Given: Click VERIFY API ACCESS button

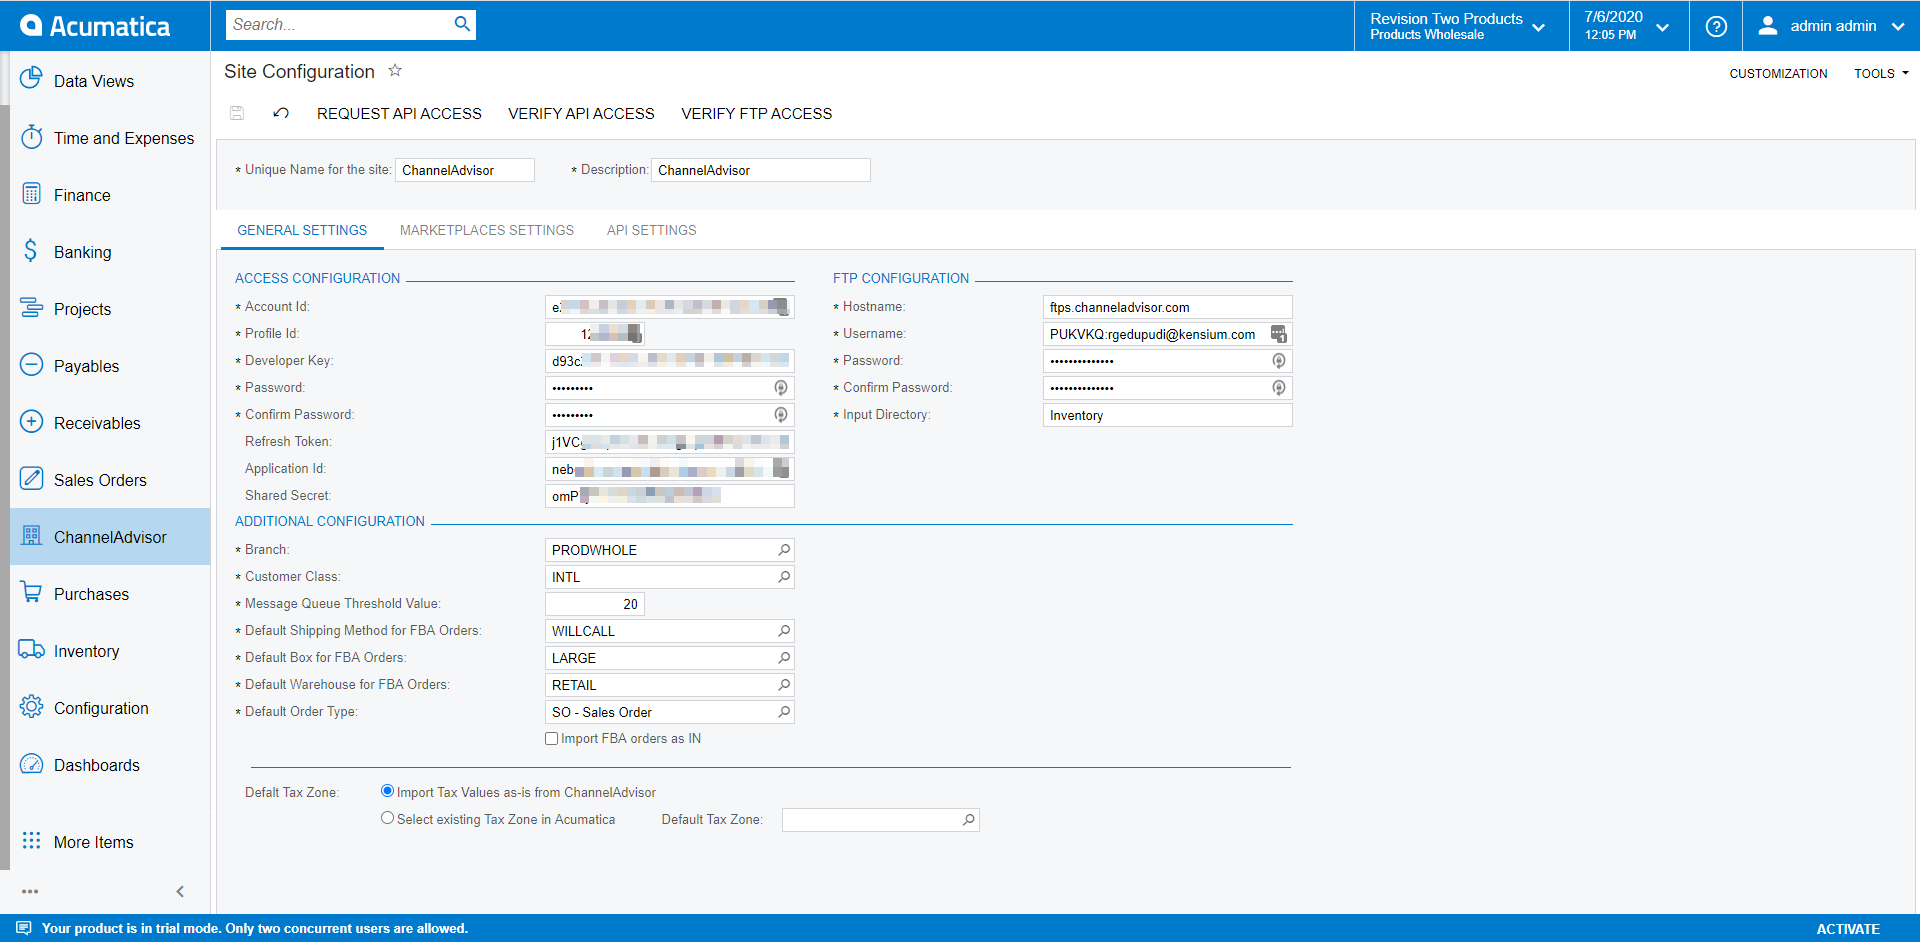Looking at the screenshot, I should pos(581,114).
